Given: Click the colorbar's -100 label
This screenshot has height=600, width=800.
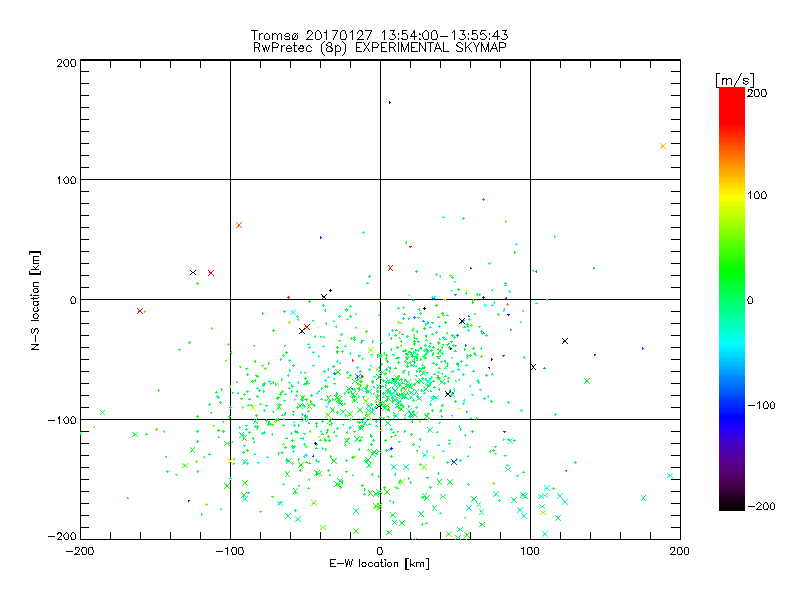Looking at the screenshot, I should [761, 405].
